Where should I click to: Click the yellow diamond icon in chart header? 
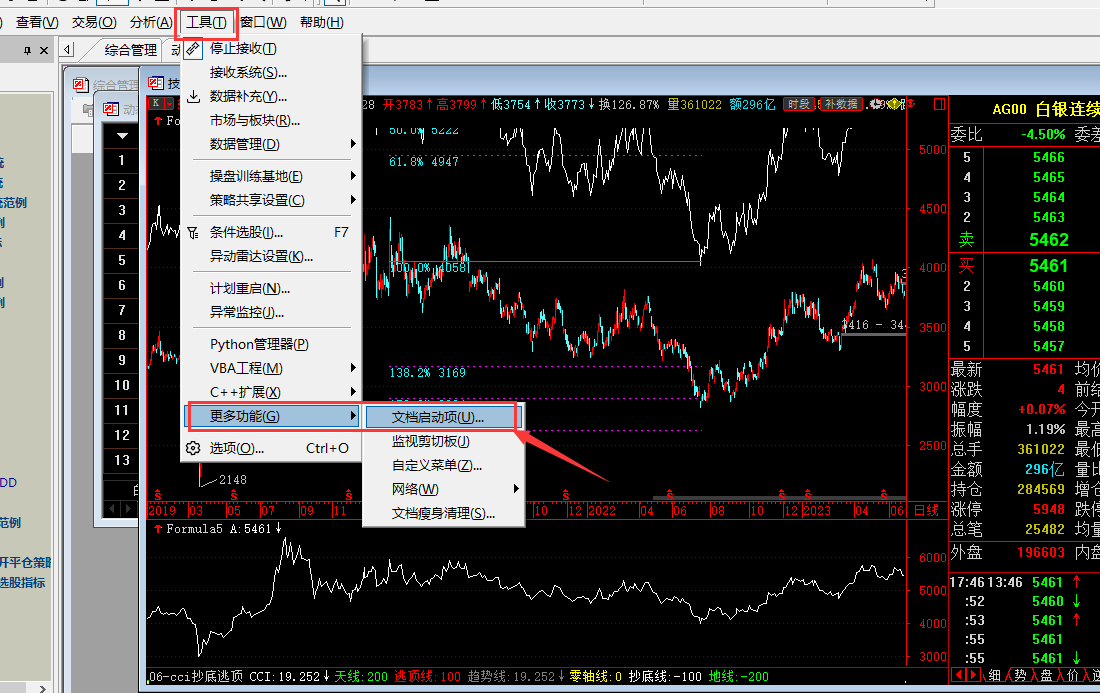tap(896, 104)
